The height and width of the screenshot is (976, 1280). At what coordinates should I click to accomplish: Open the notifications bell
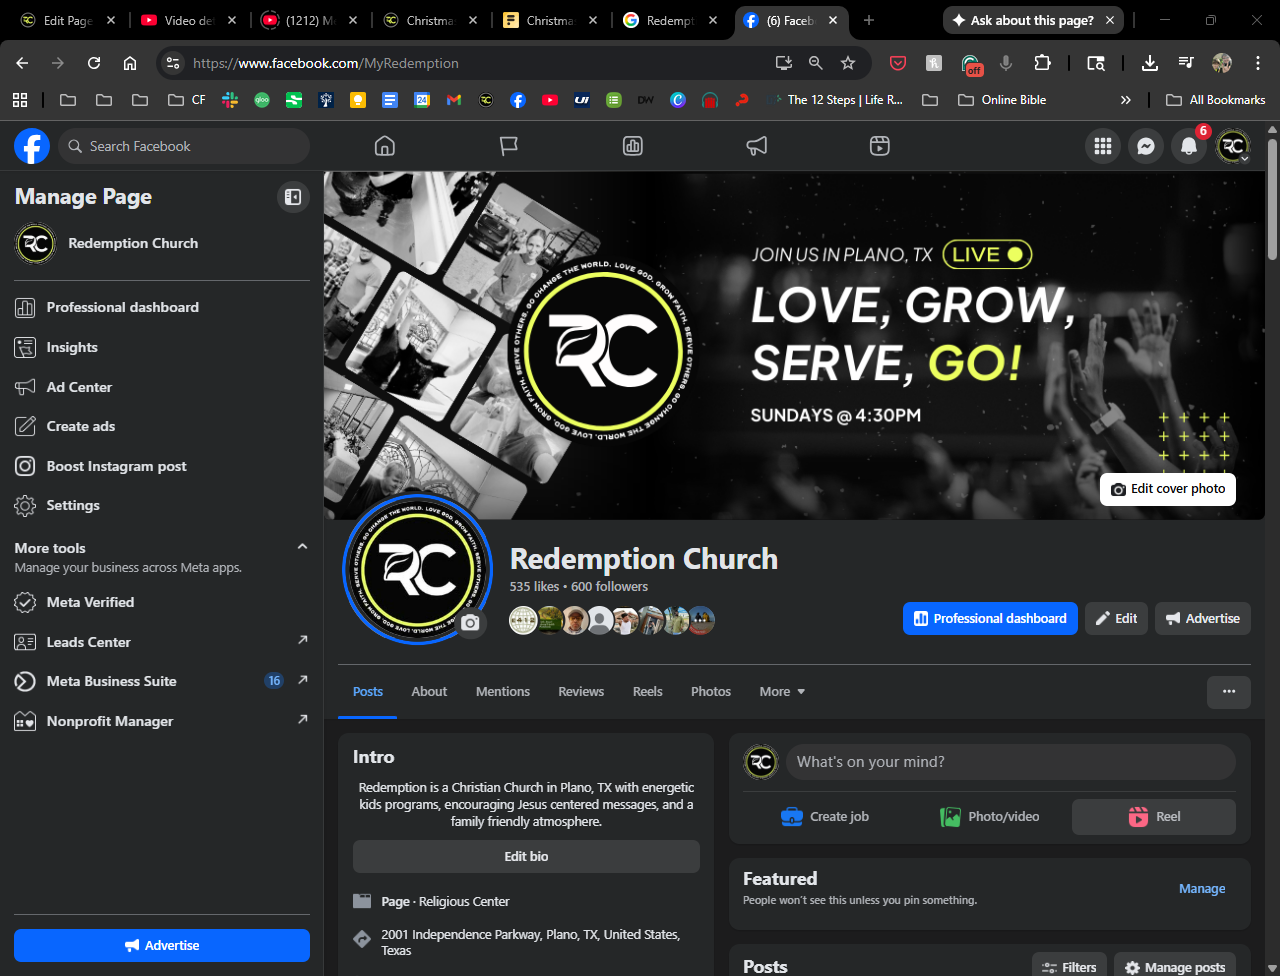point(1189,146)
